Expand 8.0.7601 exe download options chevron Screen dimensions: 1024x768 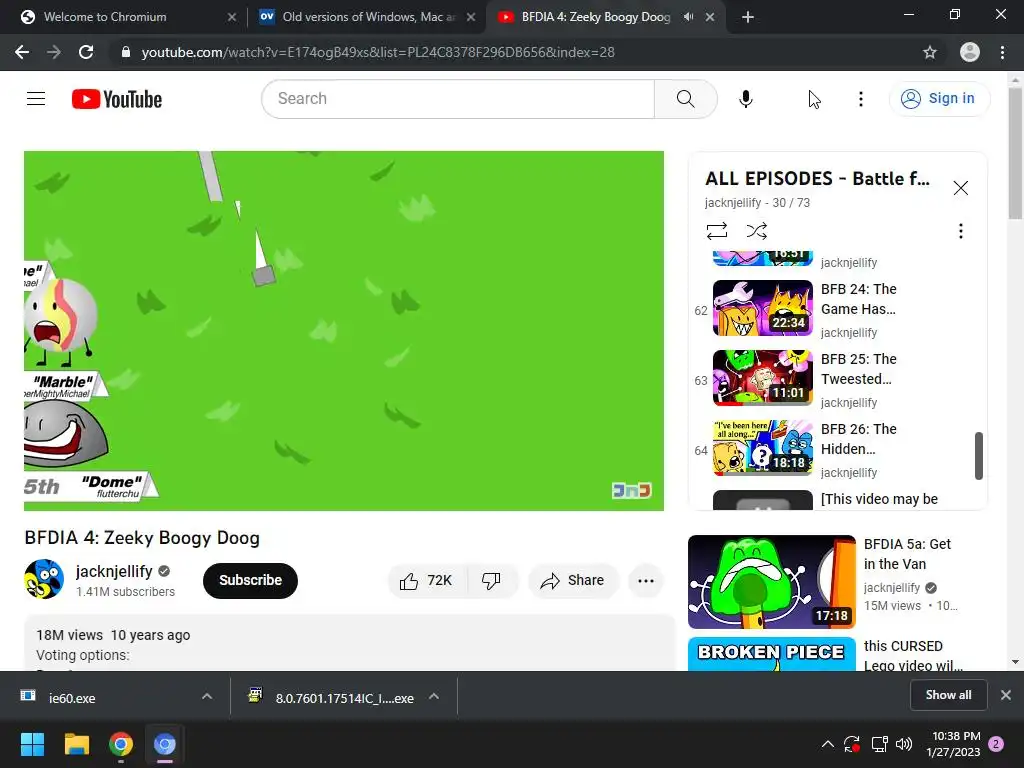(x=434, y=697)
